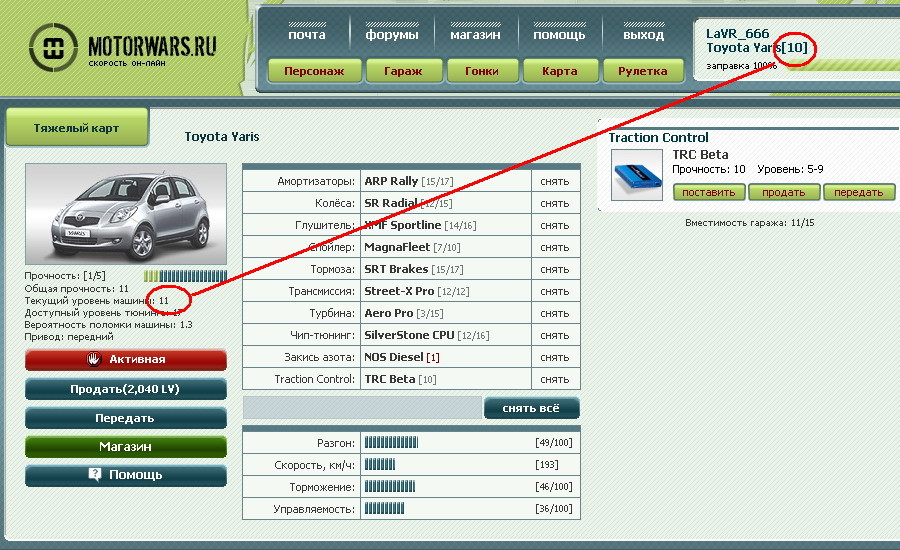Click снять in Тормоза row
This screenshot has width=900, height=550.
click(555, 269)
